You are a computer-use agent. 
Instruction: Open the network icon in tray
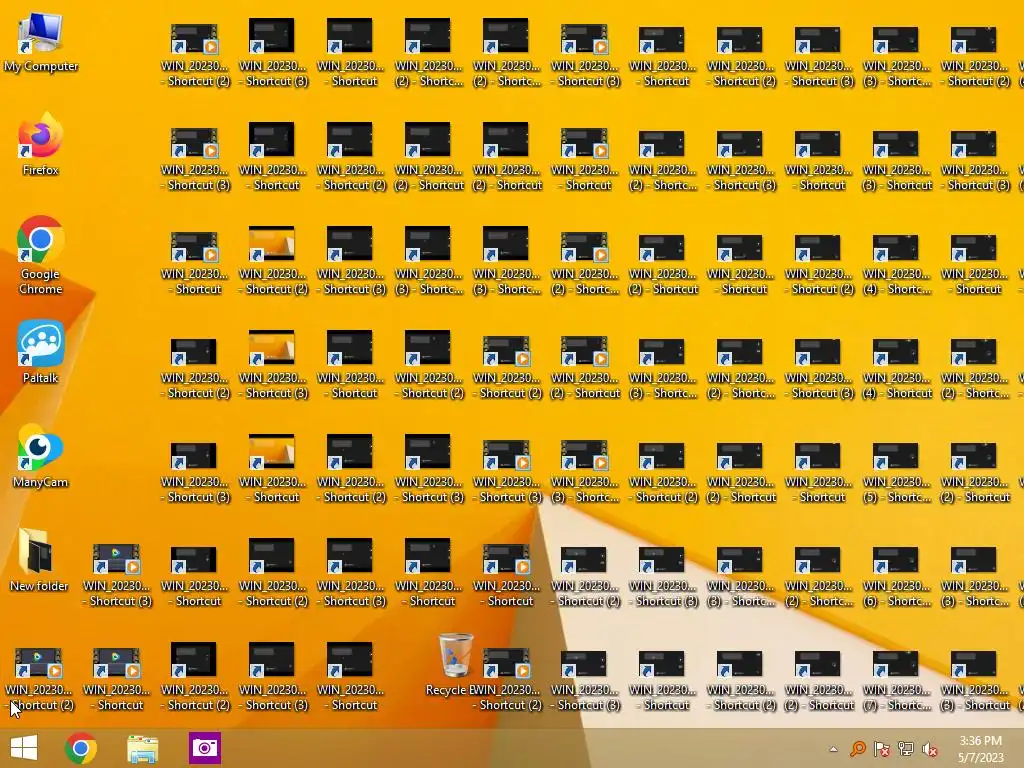906,748
